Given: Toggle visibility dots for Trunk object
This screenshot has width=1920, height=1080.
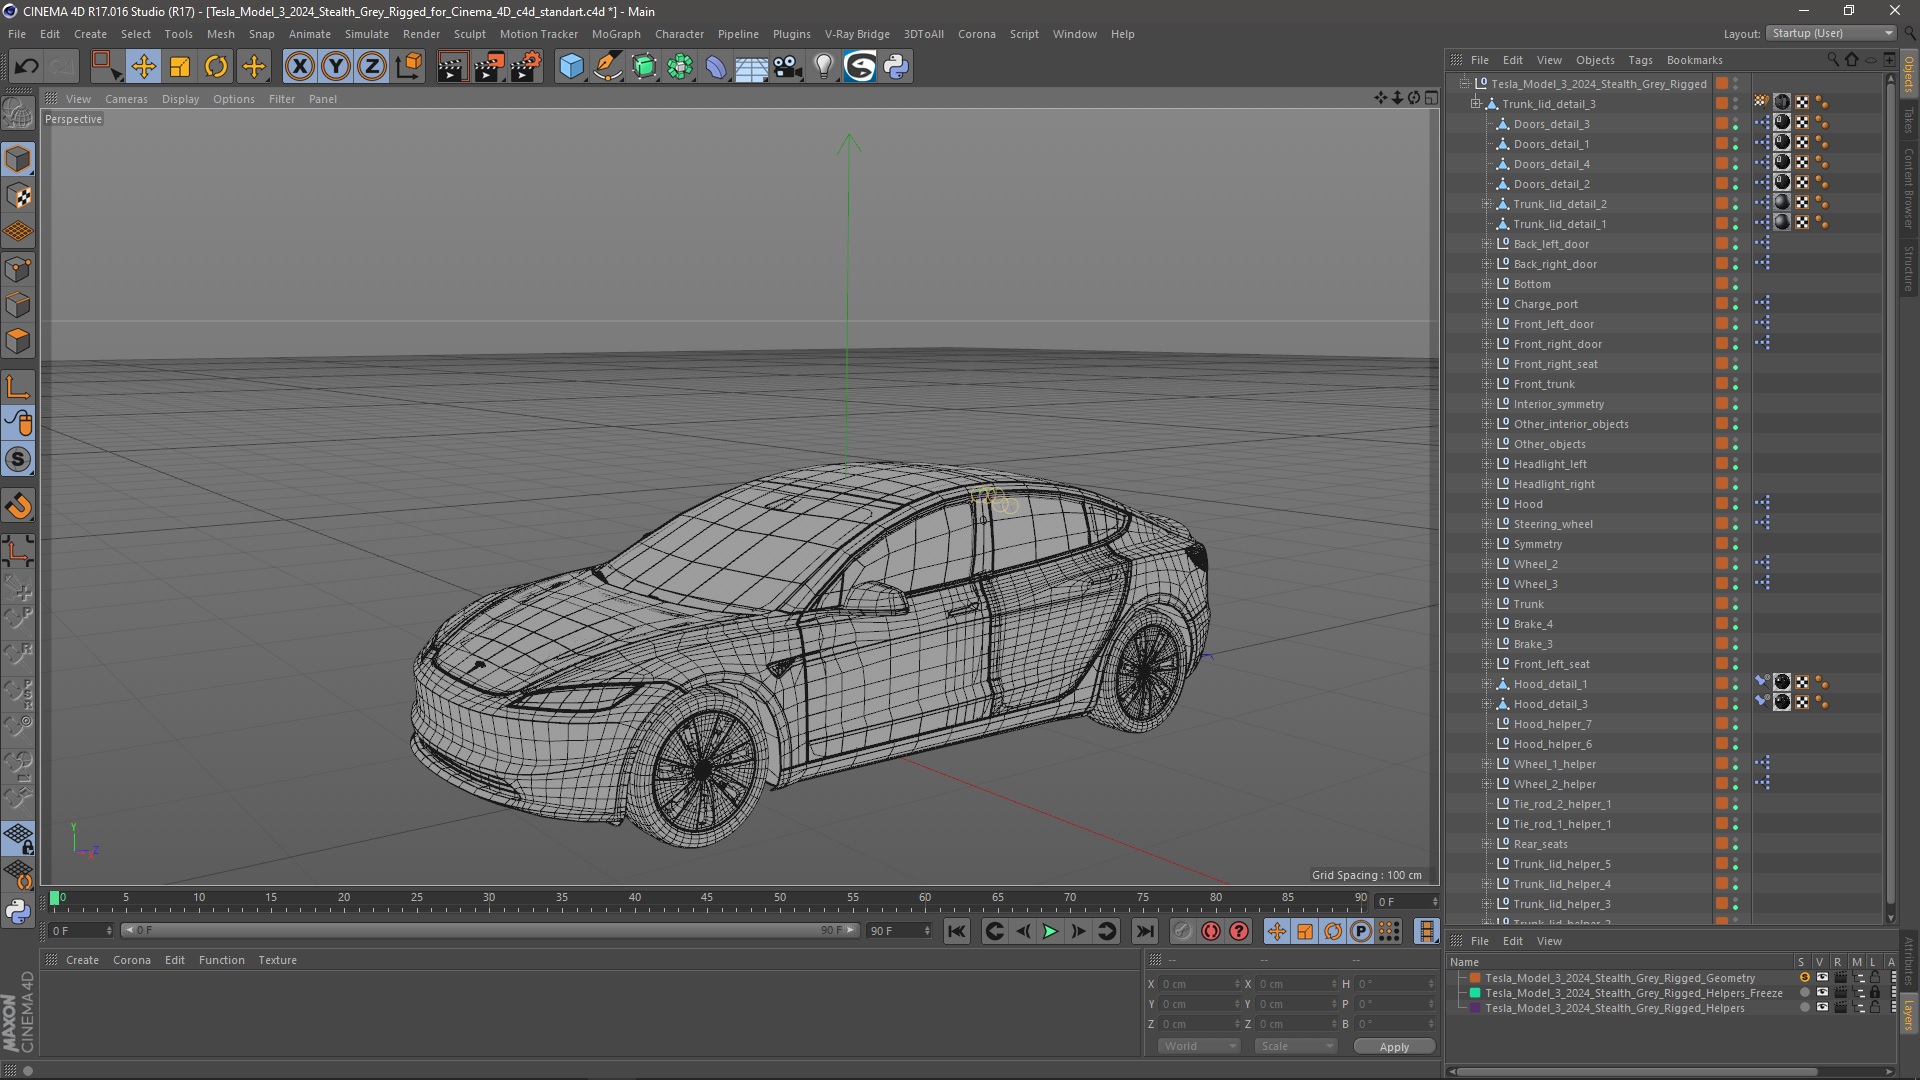Looking at the screenshot, I should point(1736,604).
